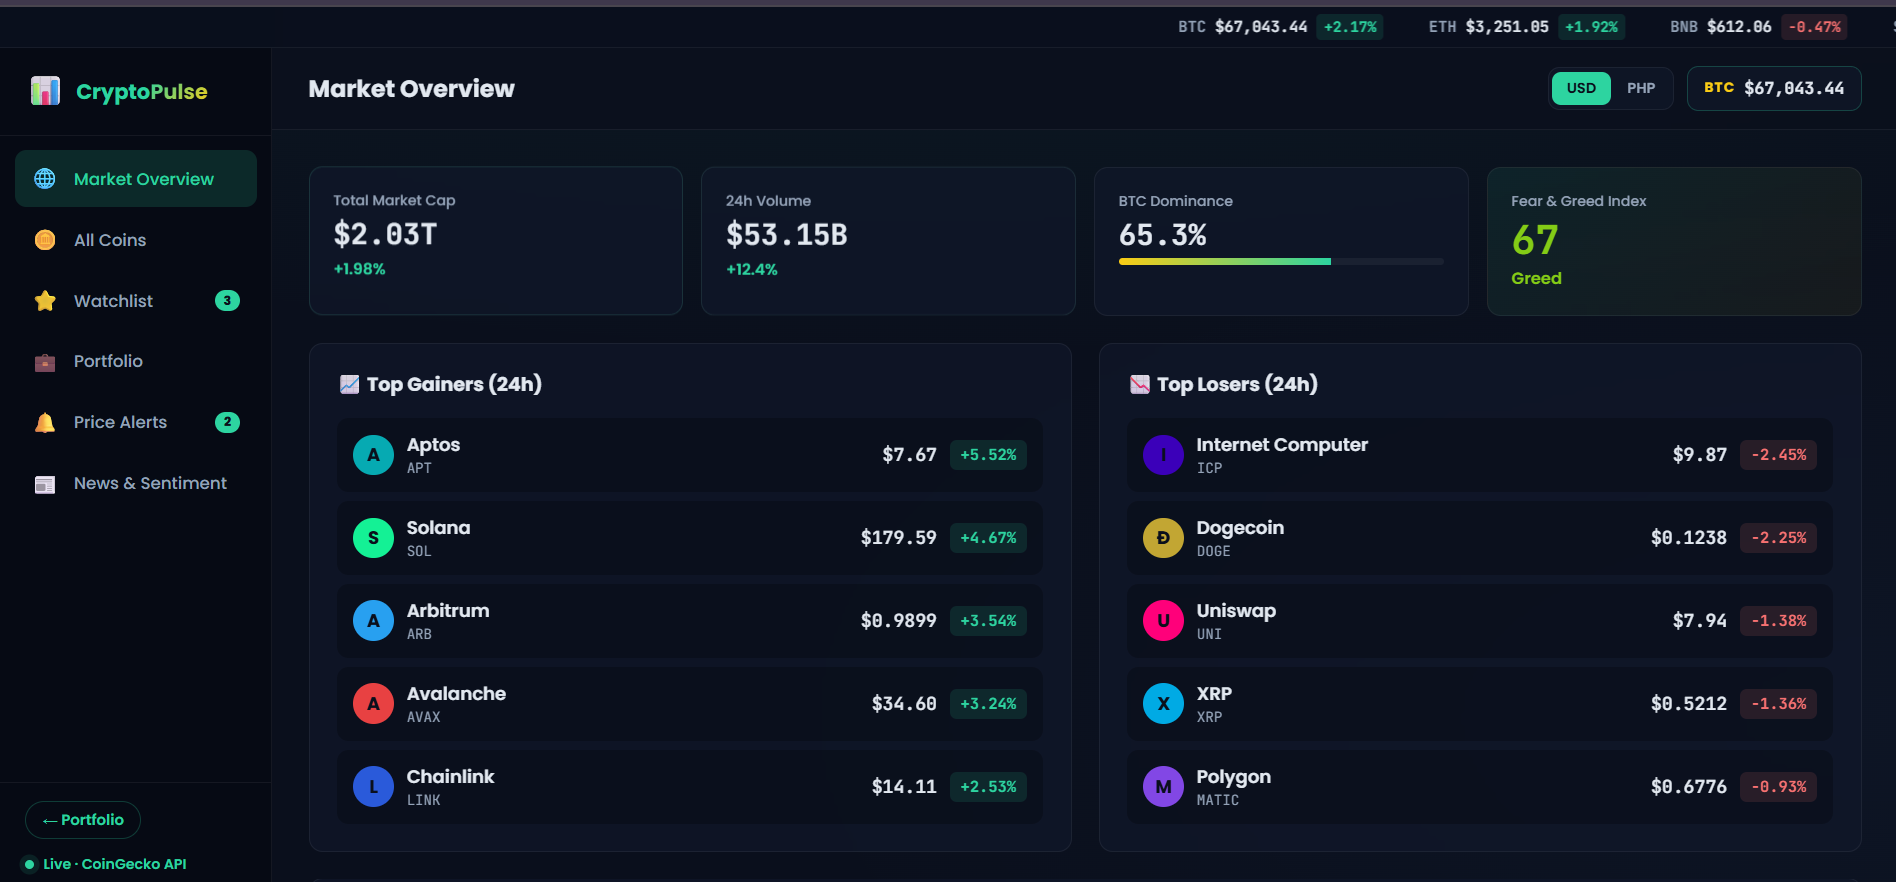
Task: Click the BTC ticker price in top bar
Action: (1261, 27)
